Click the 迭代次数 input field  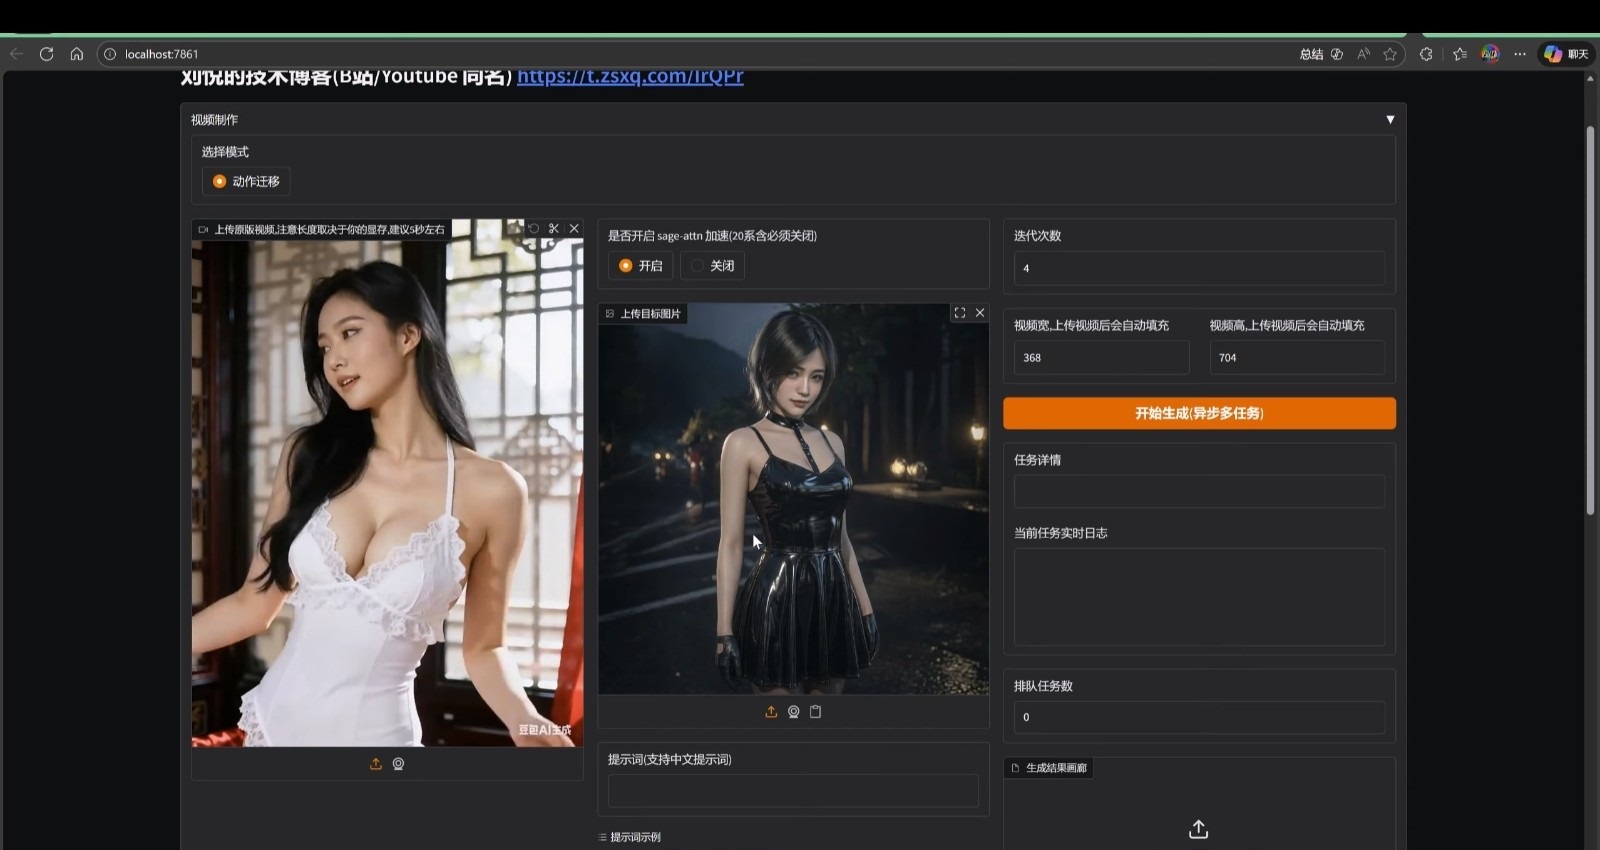[x=1198, y=268]
